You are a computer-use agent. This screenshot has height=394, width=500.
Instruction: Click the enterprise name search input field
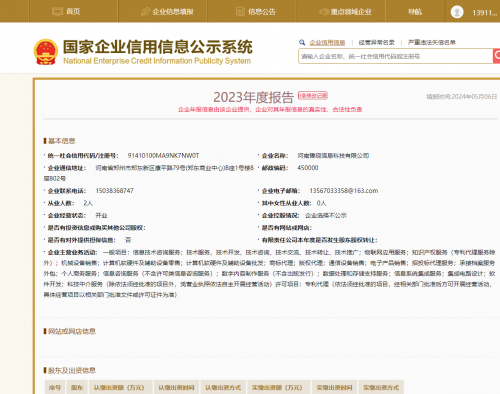(x=396, y=56)
